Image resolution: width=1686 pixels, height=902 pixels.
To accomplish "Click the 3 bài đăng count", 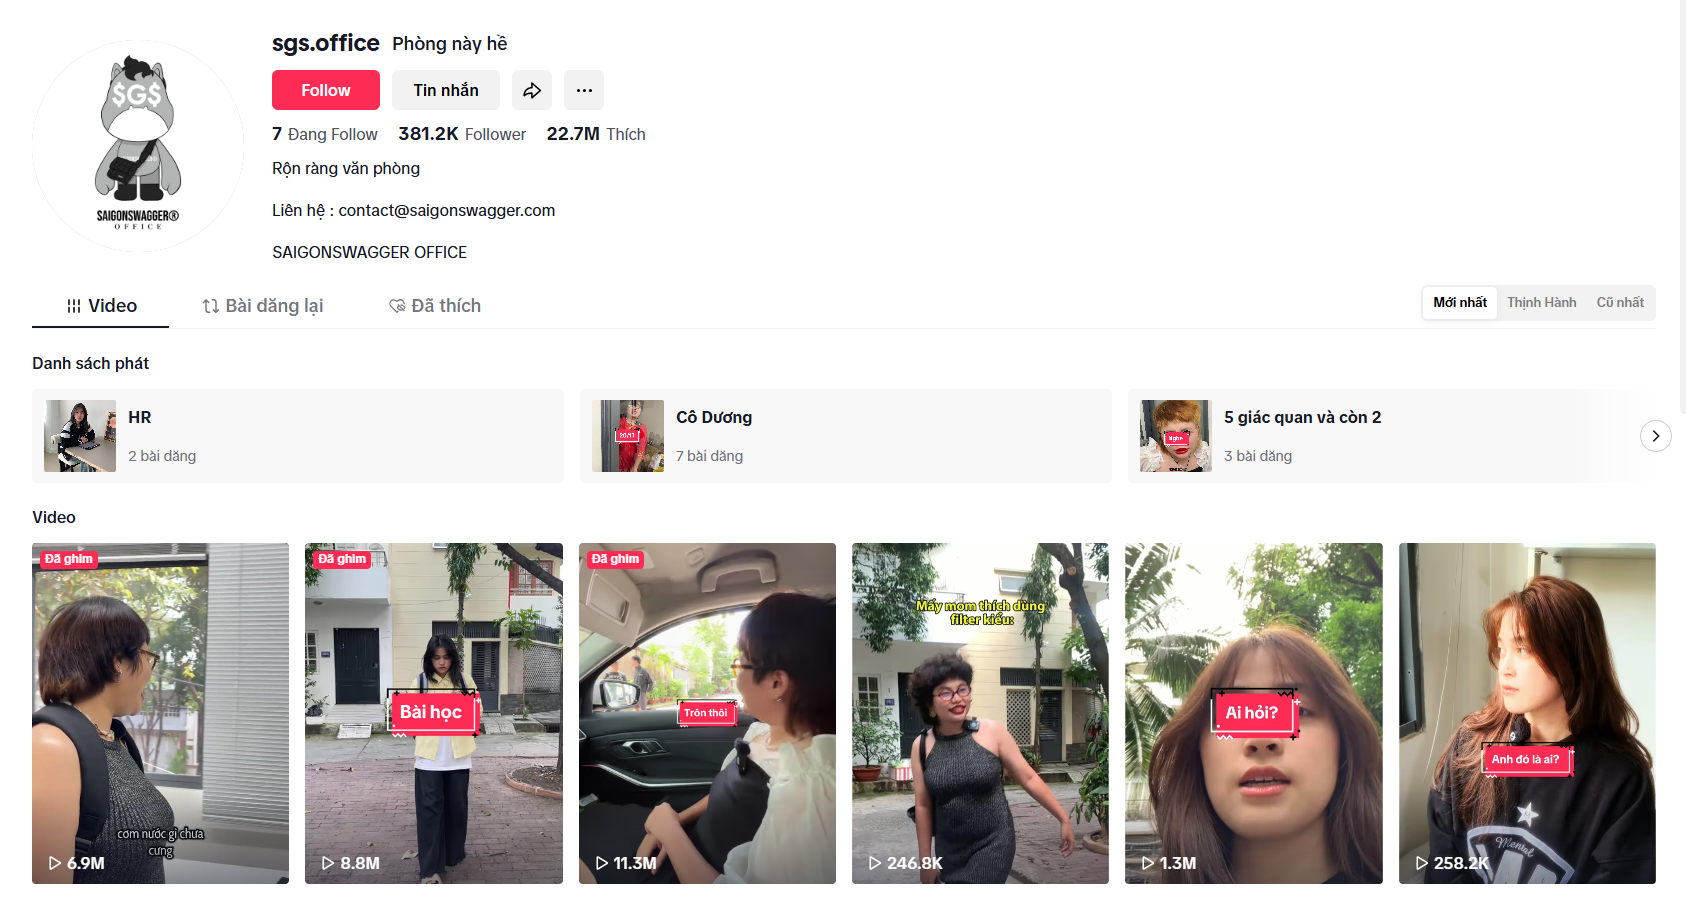I will pos(1258,456).
